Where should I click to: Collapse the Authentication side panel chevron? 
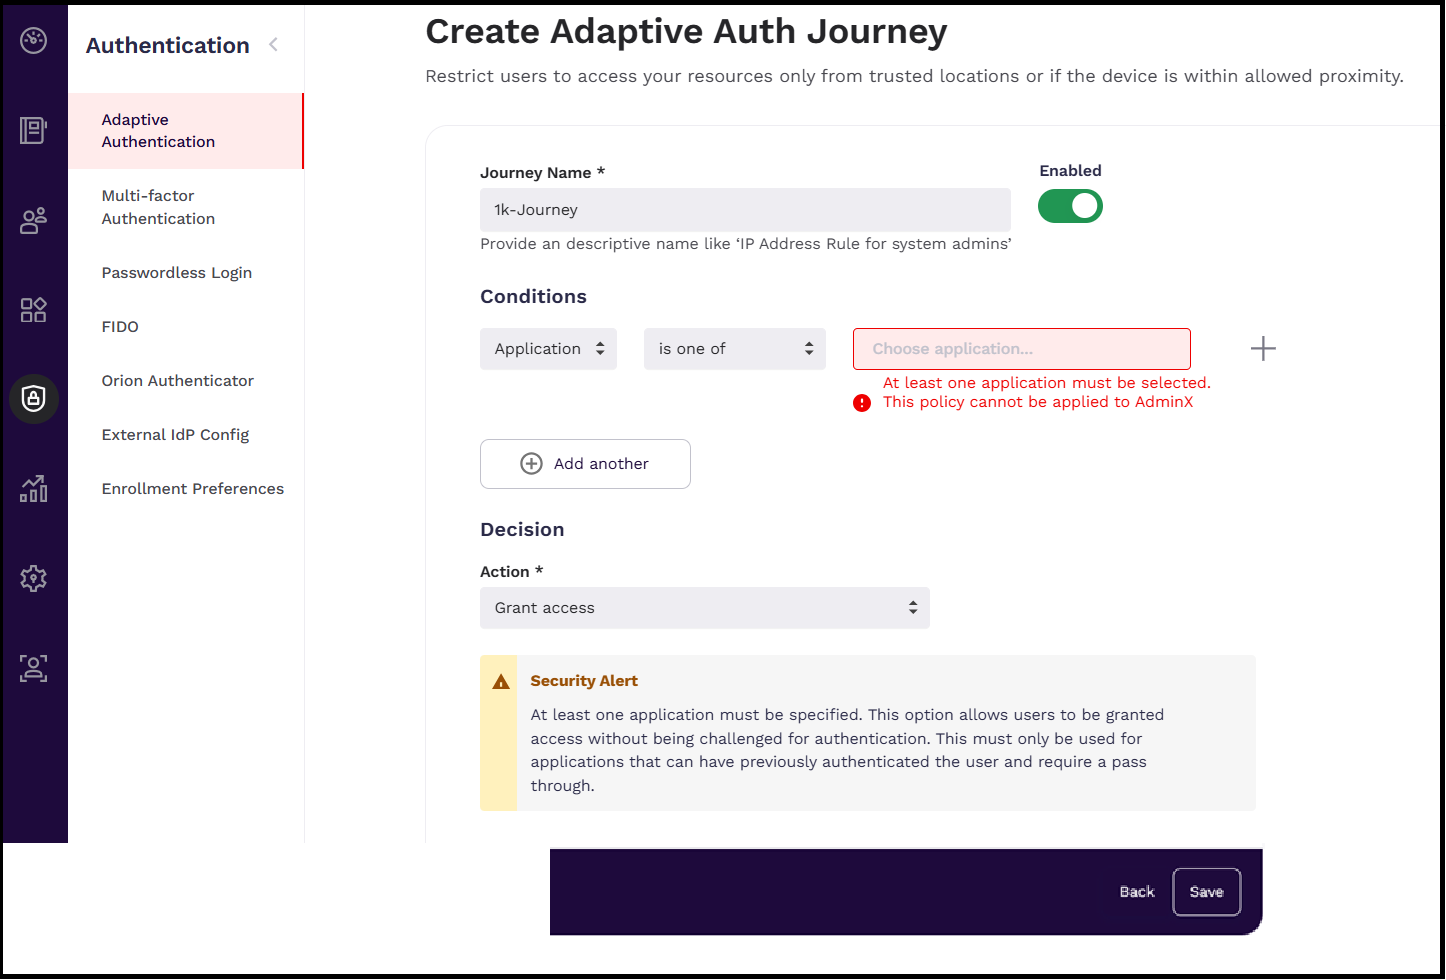(x=273, y=45)
